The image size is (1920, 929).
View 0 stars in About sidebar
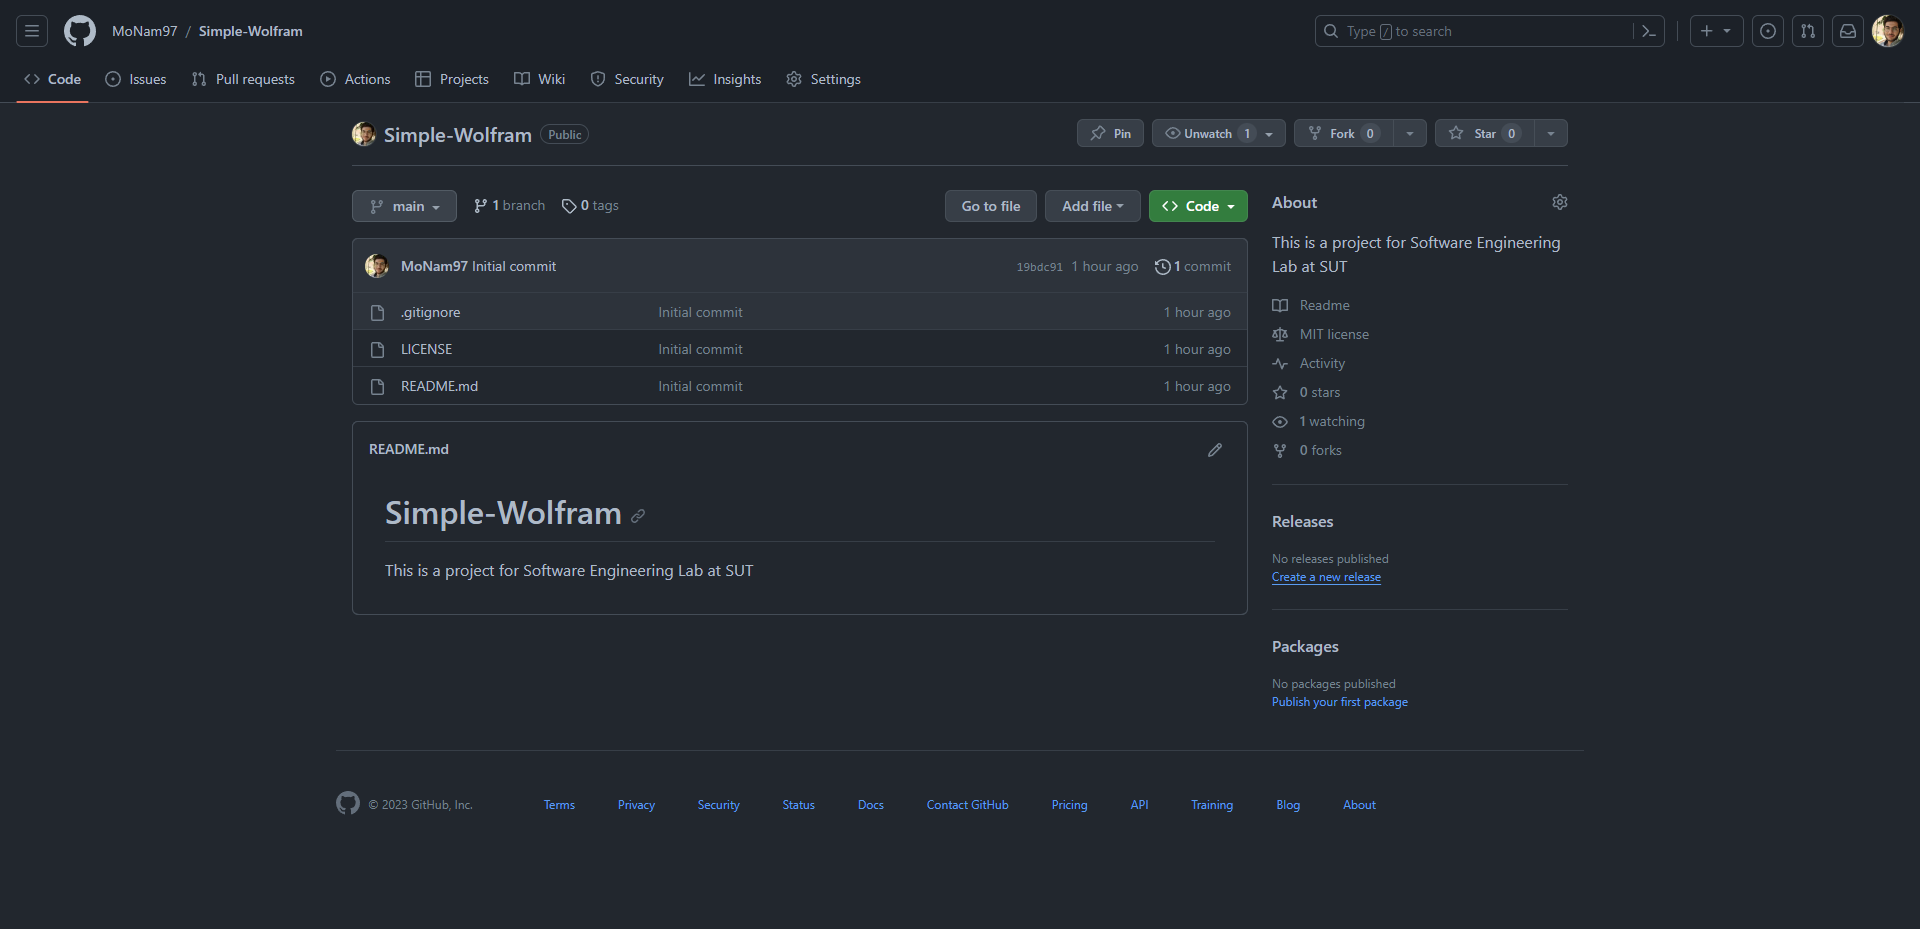1306,393
